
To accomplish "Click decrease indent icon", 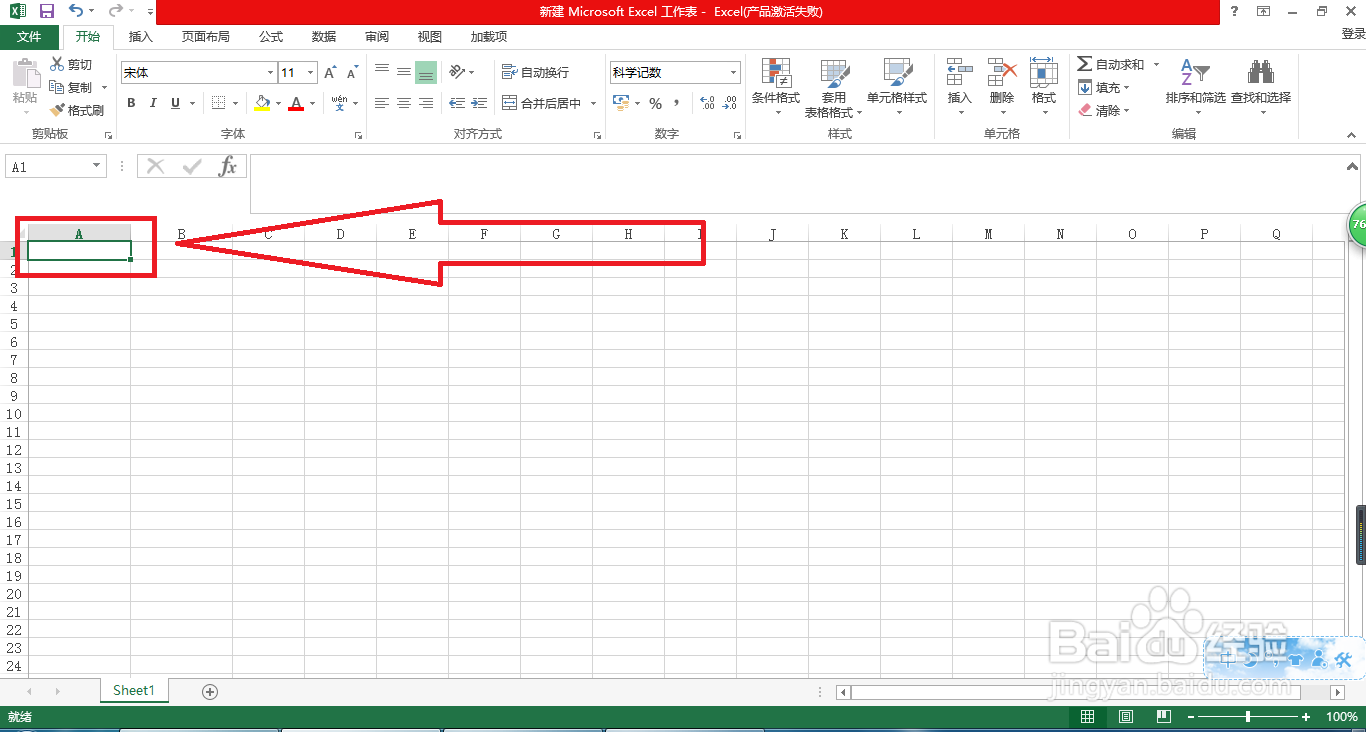I will 457,103.
